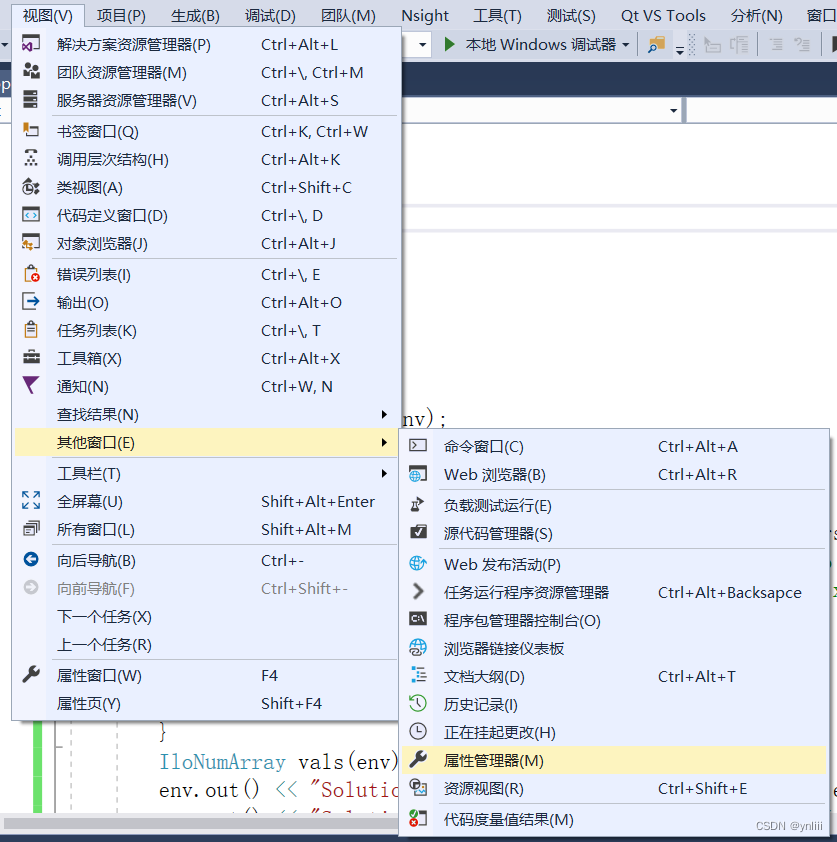Click the 属性管理器 wrench icon
837x842 pixels.
point(418,760)
